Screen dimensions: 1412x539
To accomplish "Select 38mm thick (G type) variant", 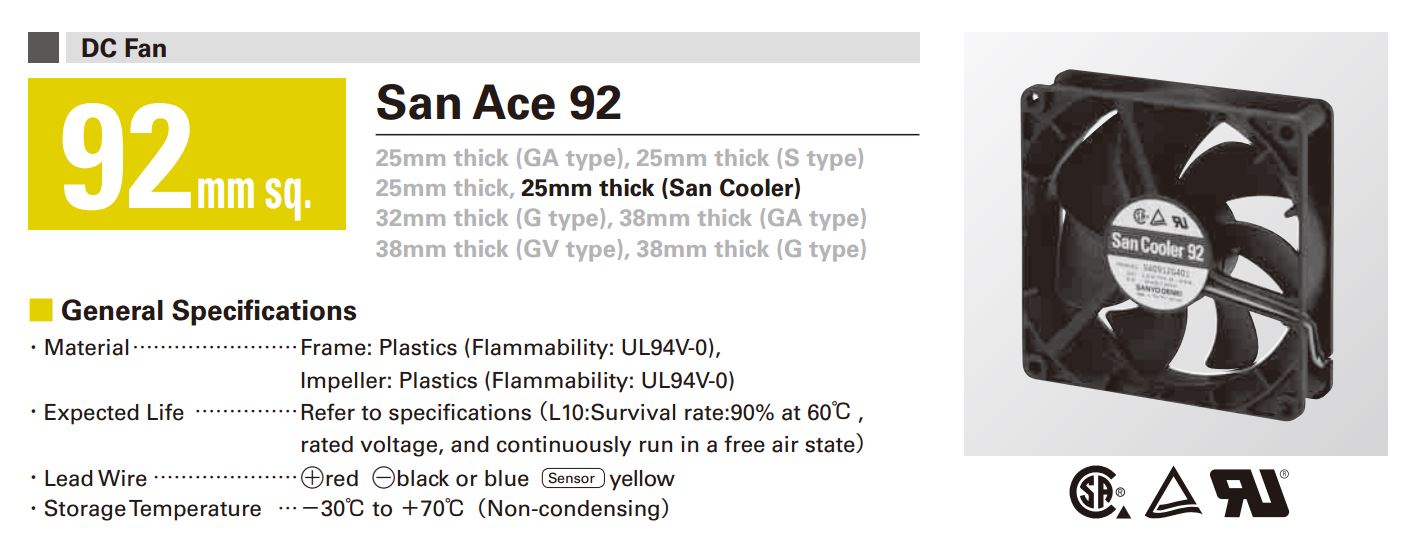I will click(x=751, y=248).
